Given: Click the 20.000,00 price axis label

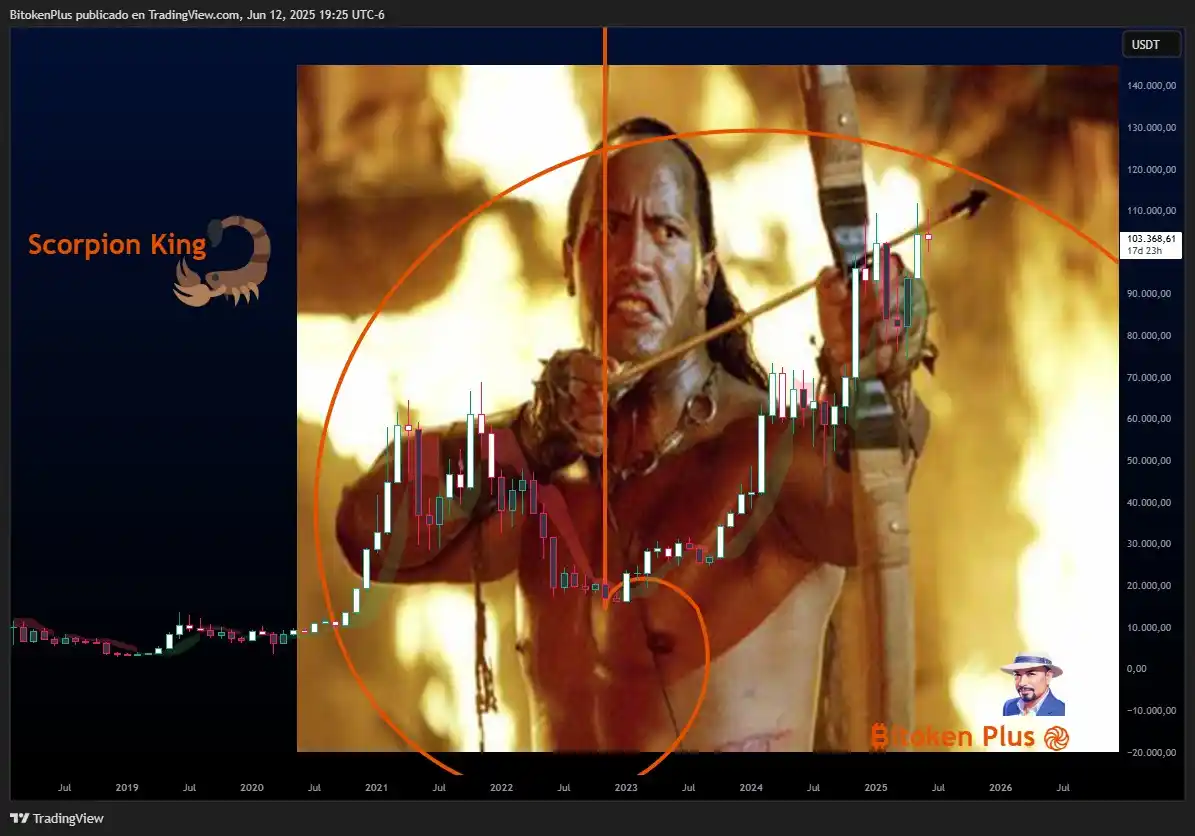Looking at the screenshot, I should click(x=1149, y=585).
